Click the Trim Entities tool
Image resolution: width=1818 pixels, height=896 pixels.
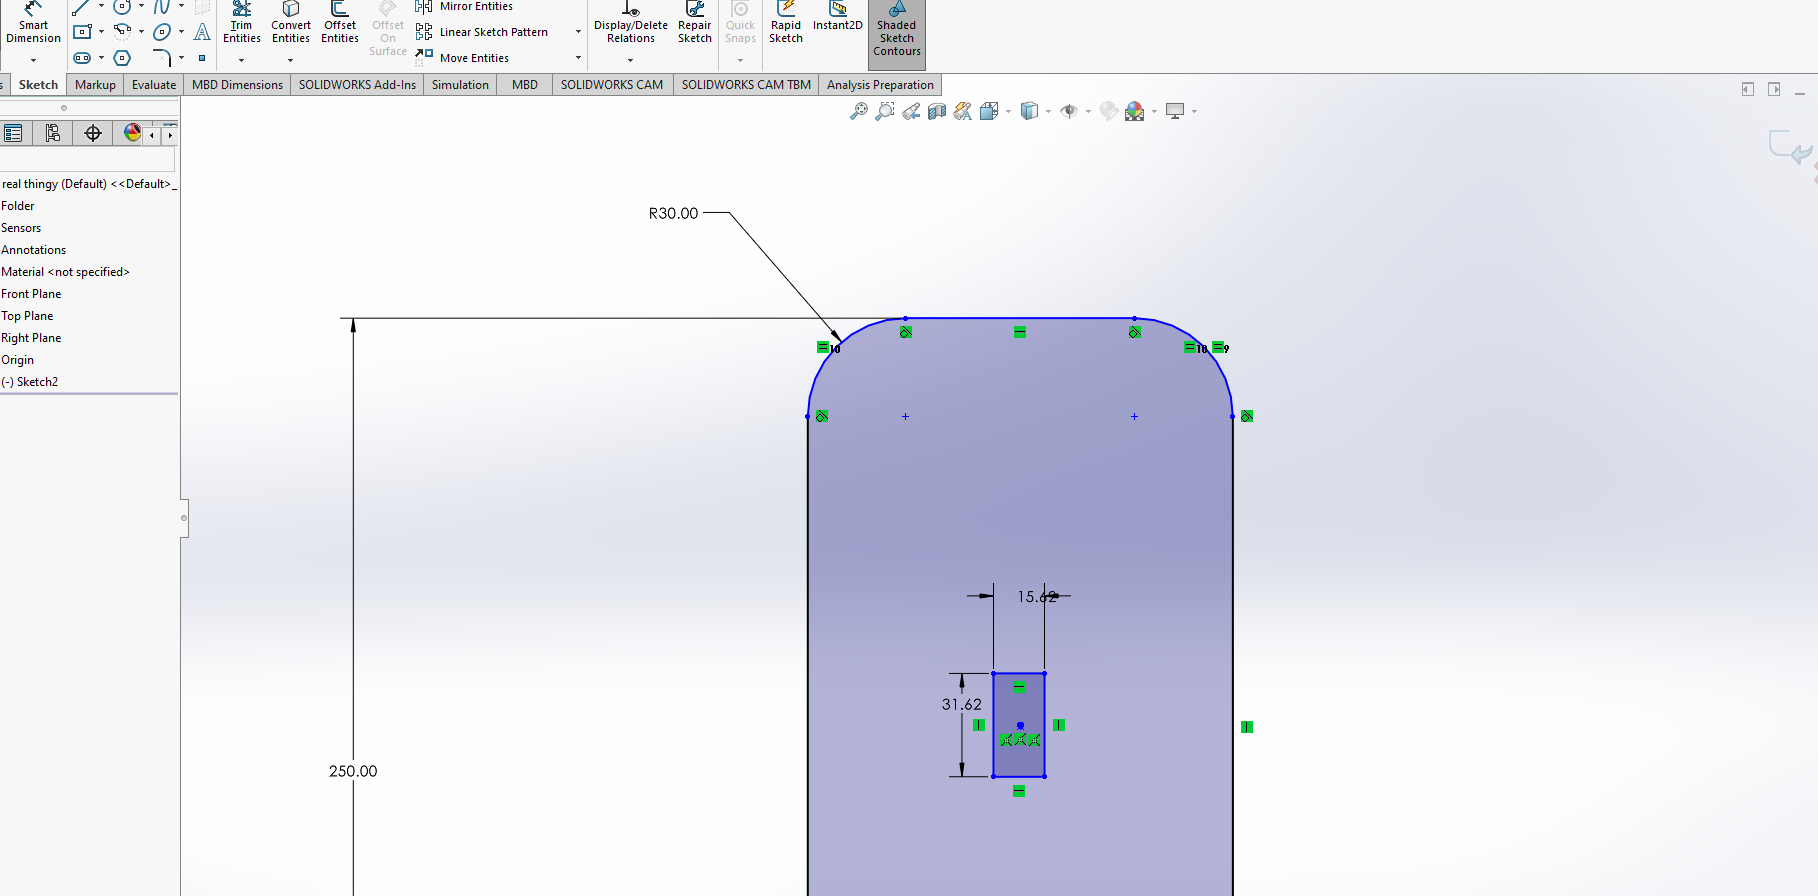coord(241,24)
